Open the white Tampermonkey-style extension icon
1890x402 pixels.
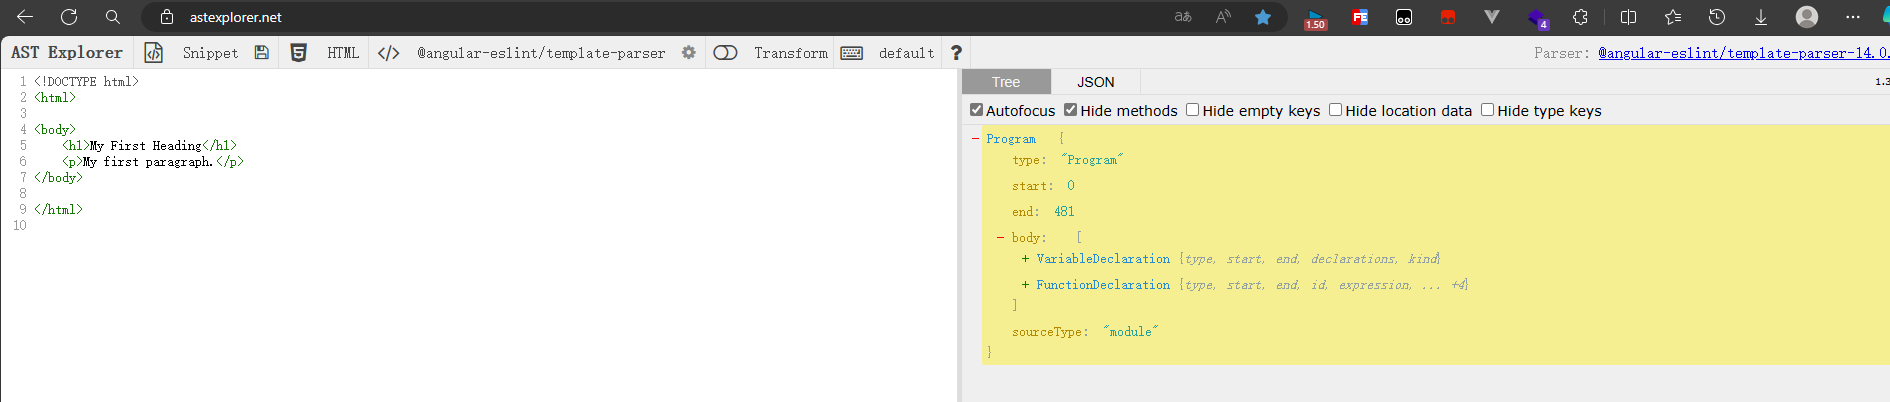click(1404, 17)
